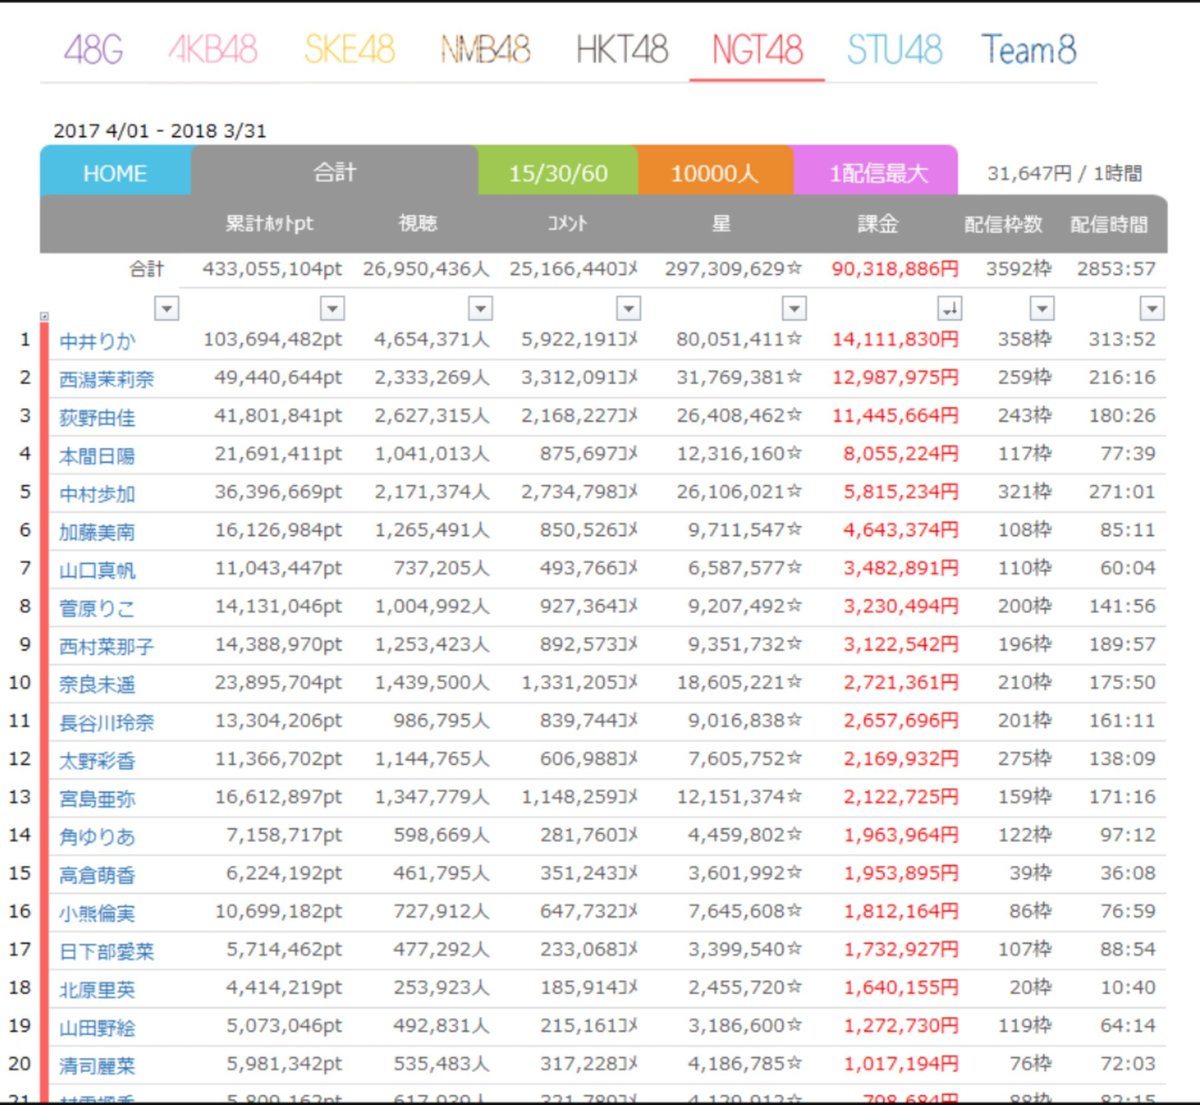1200x1105 pixels.
Task: Select the date range 2017 4/01 - 2018 3/31
Action: 160,131
